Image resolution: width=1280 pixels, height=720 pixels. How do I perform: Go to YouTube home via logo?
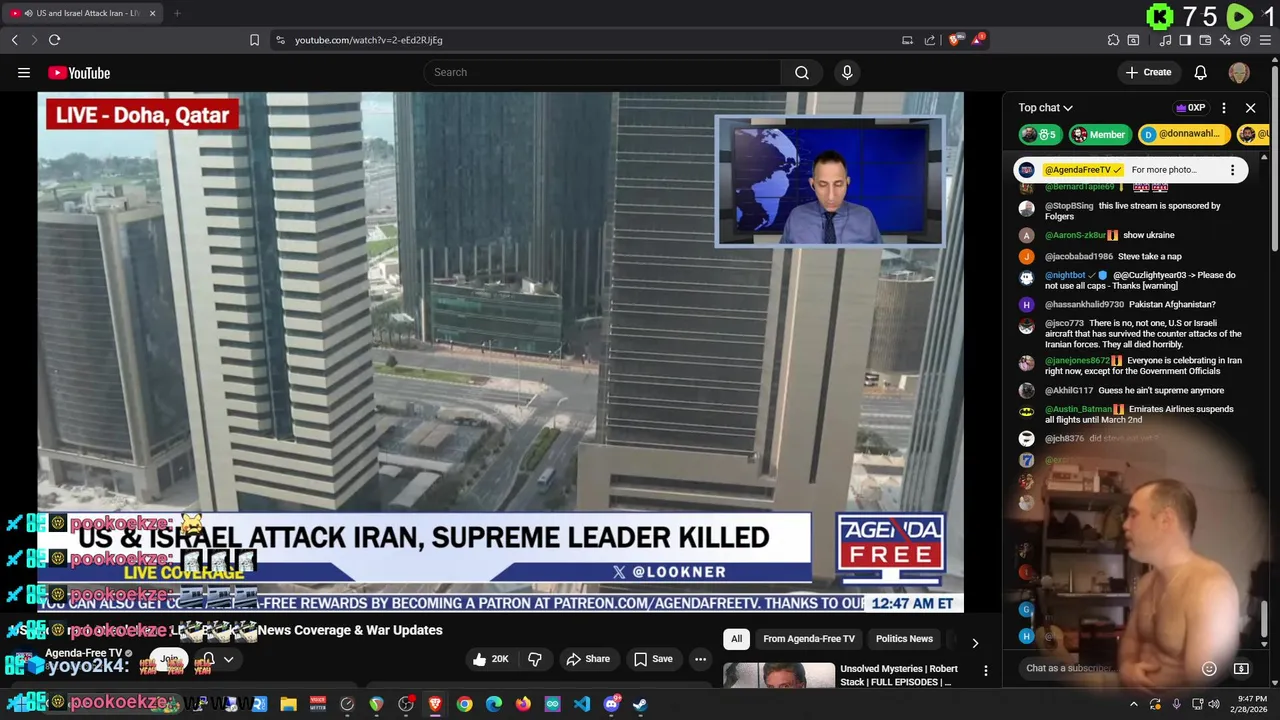tap(79, 72)
